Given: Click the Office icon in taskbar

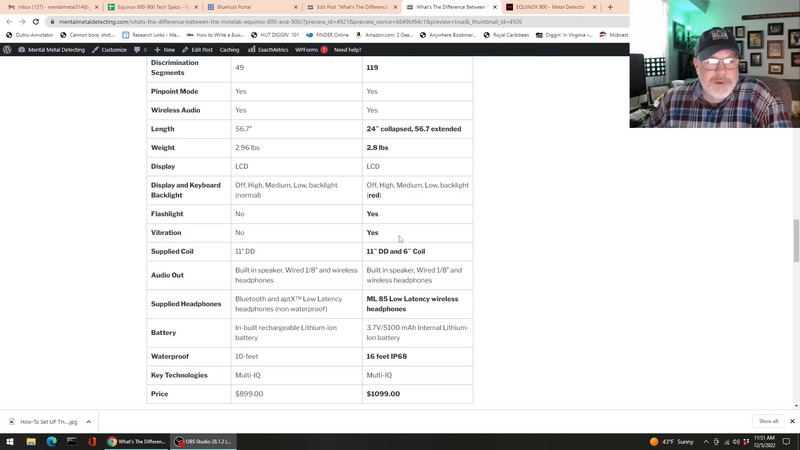Looking at the screenshot, I should click(91, 441).
